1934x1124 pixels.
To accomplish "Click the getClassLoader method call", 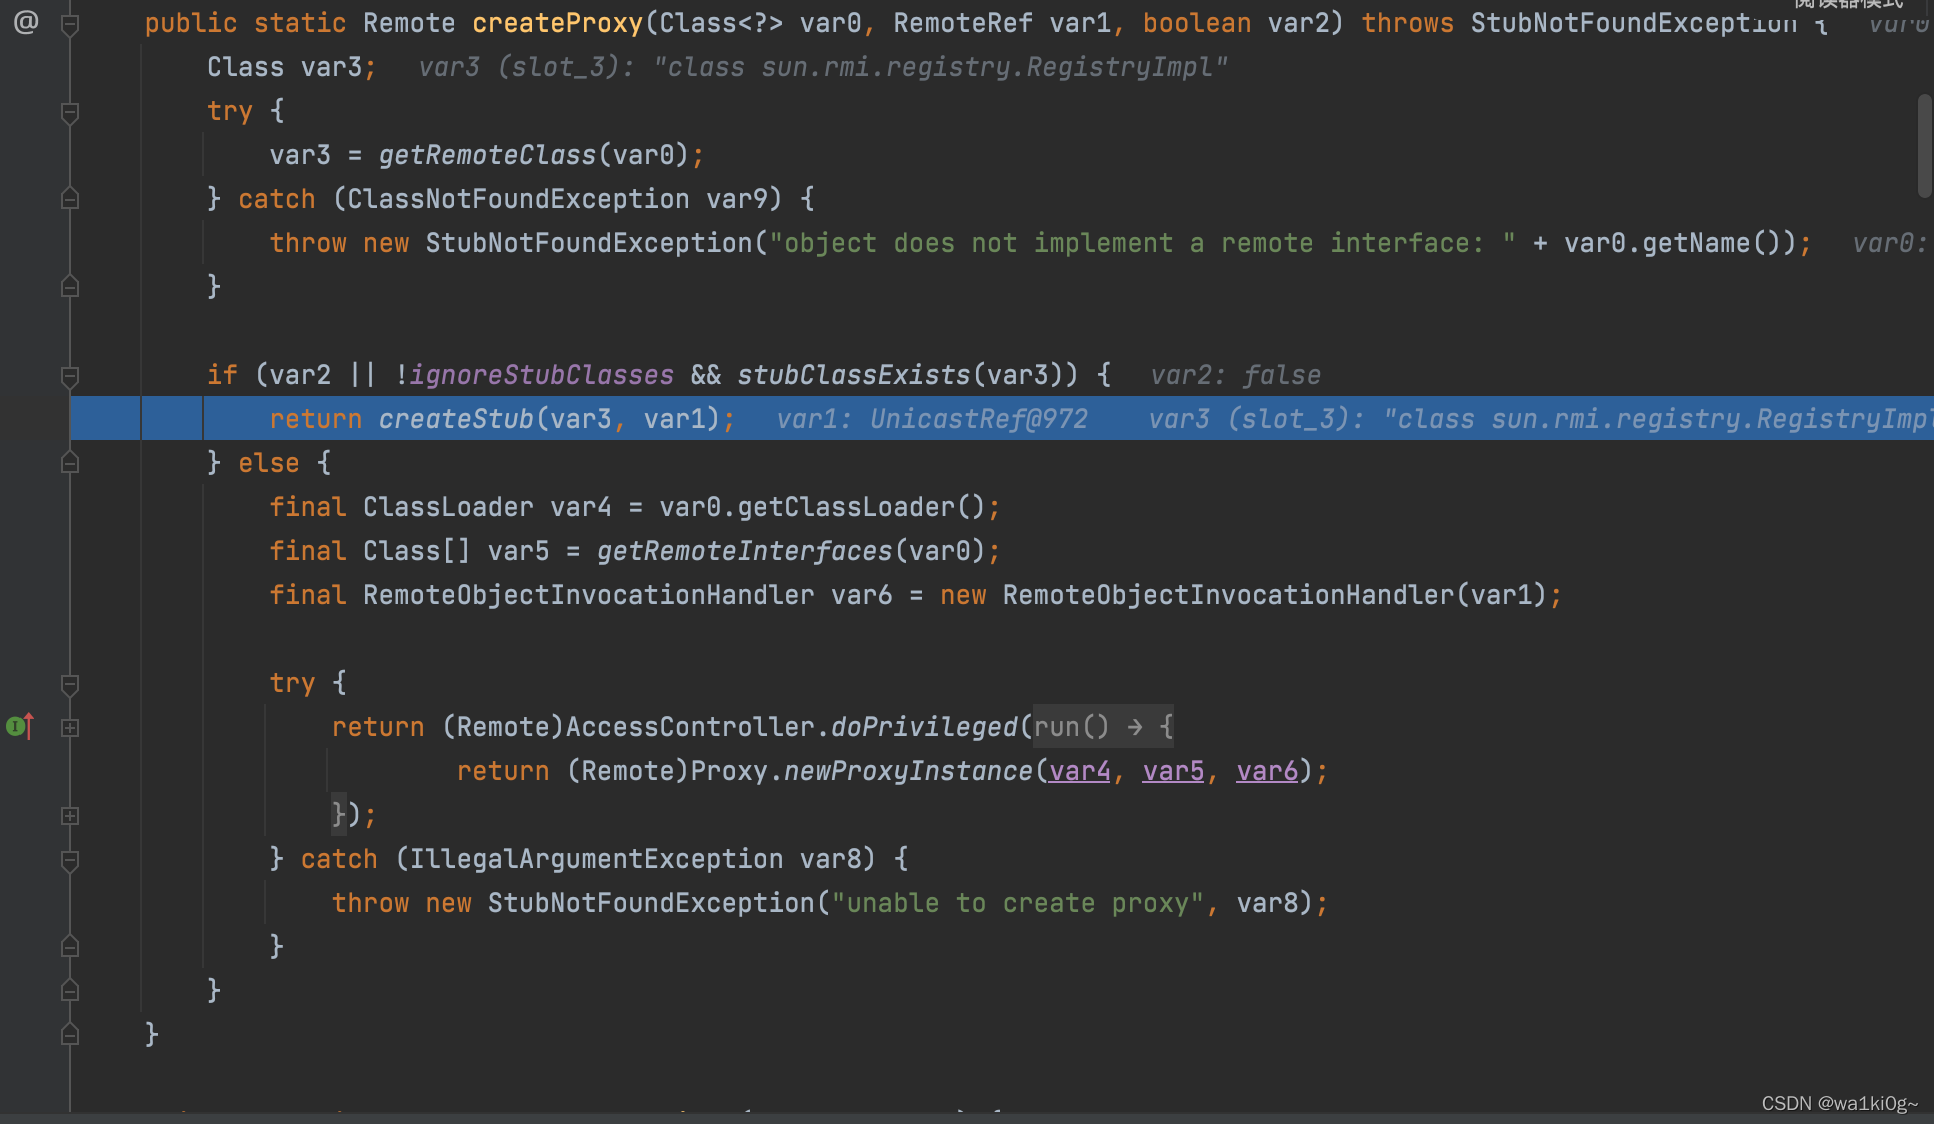I will pyautogui.click(x=846, y=507).
